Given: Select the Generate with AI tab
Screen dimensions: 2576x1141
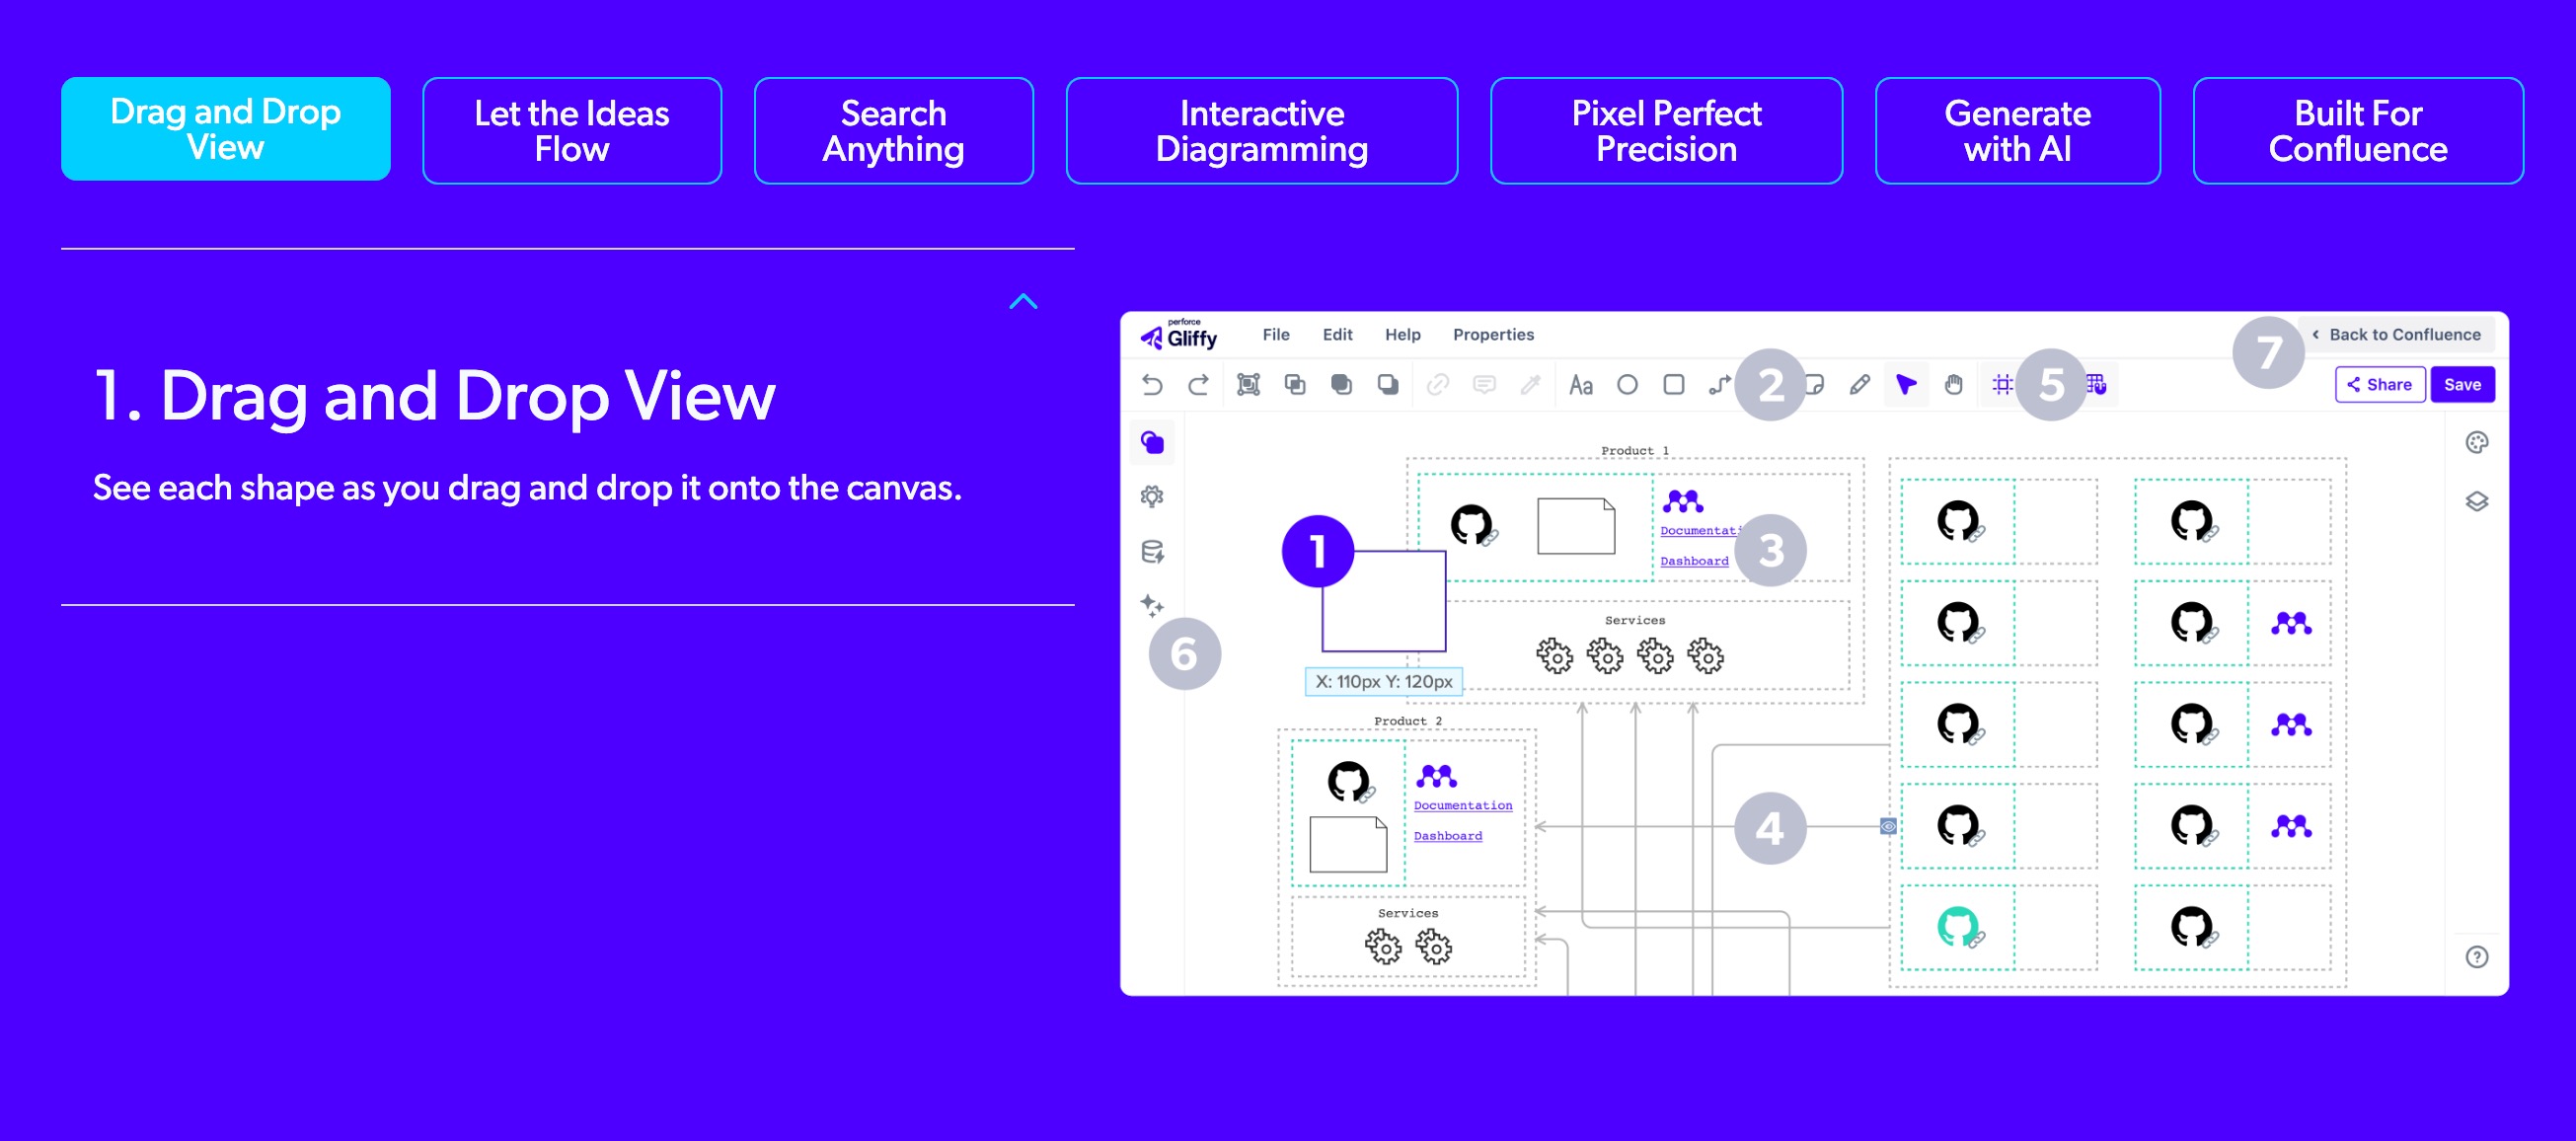Looking at the screenshot, I should (2017, 131).
